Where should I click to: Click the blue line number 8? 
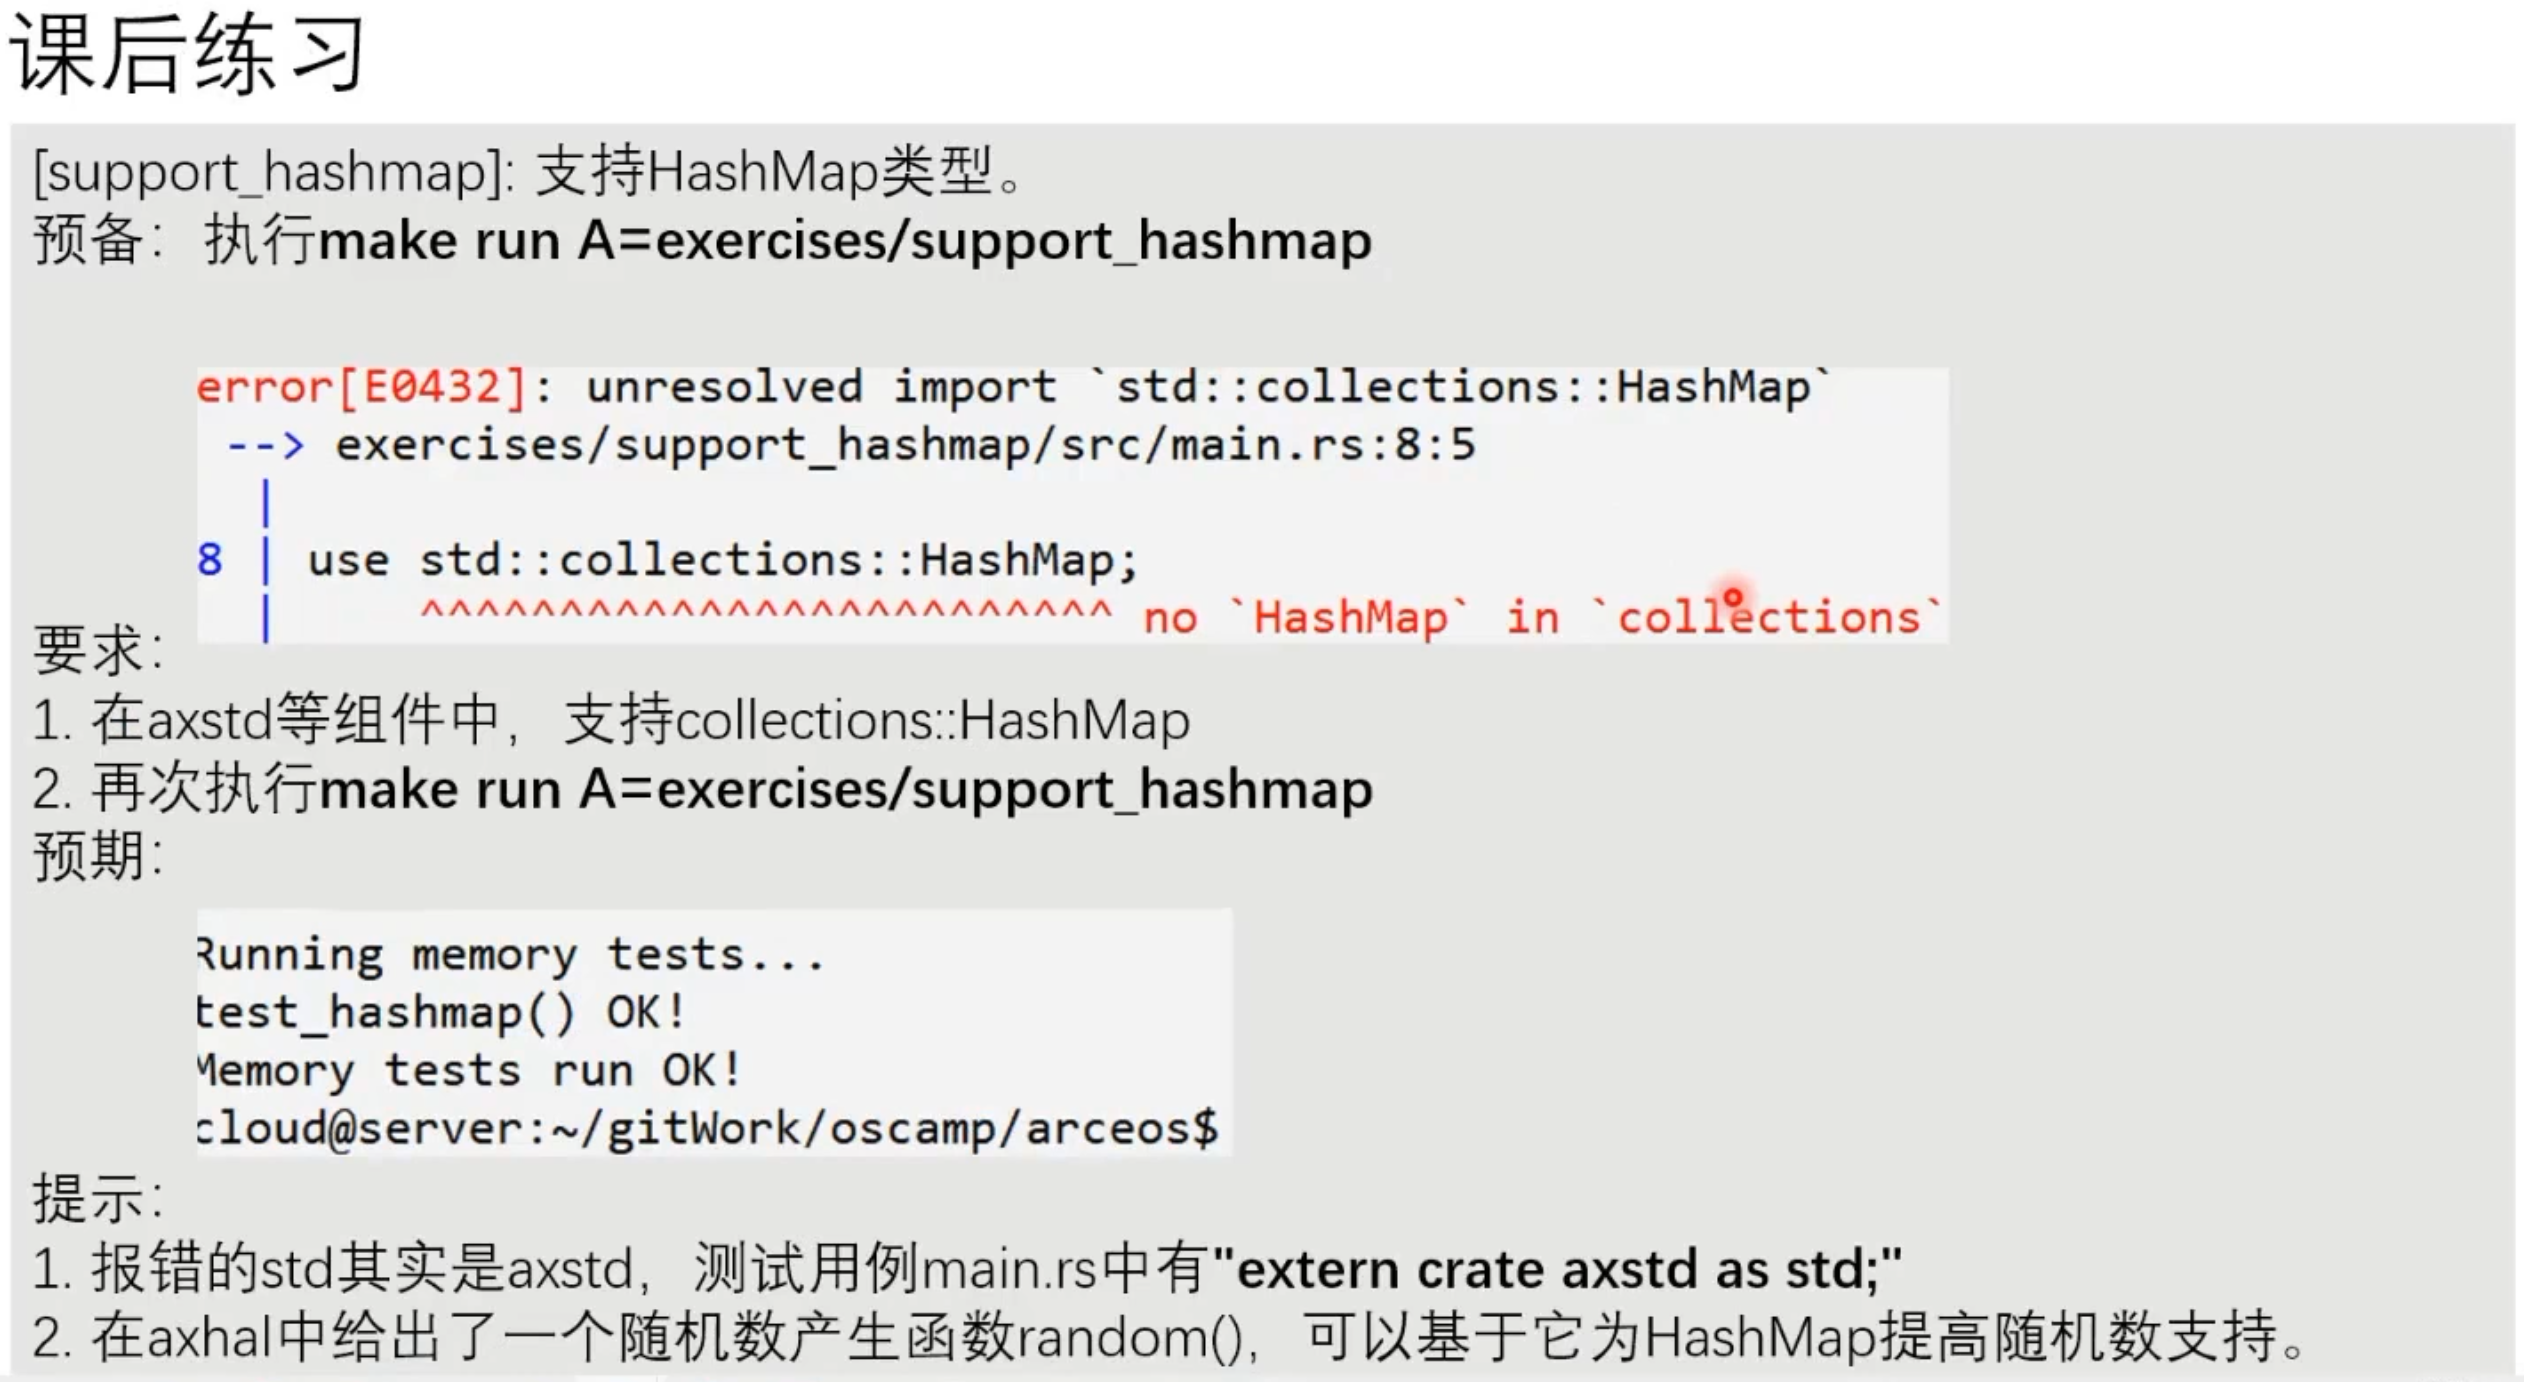pyautogui.click(x=209, y=560)
